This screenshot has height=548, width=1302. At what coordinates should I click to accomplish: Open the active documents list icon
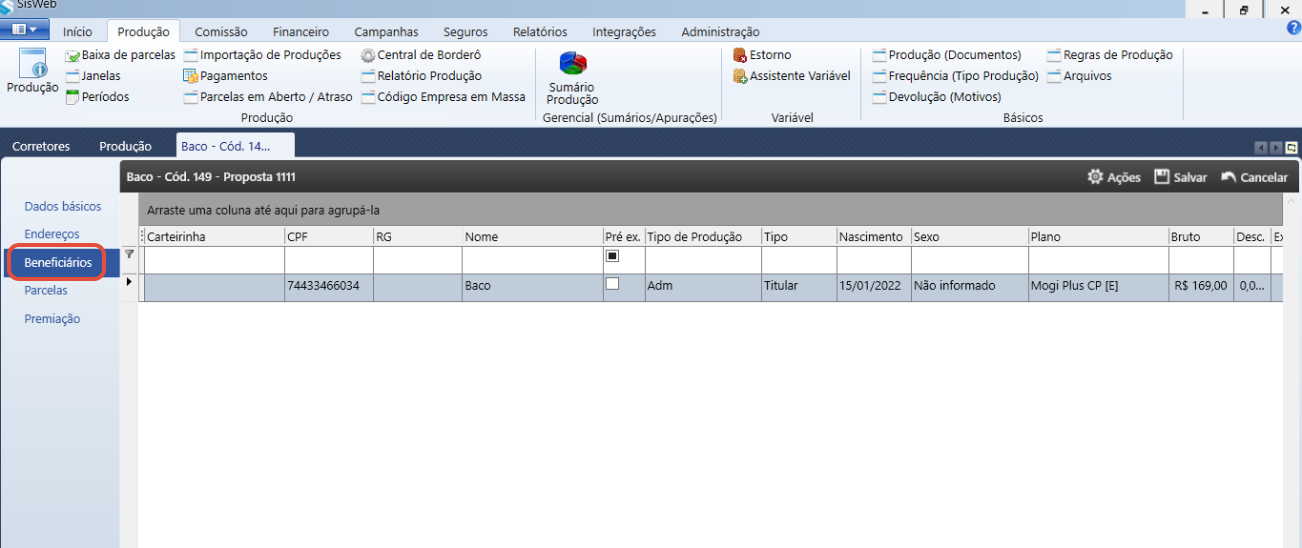1292,147
